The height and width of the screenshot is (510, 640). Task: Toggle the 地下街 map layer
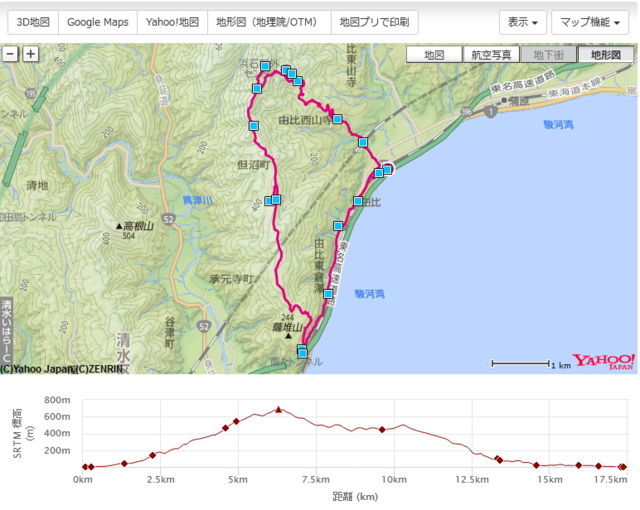point(548,55)
